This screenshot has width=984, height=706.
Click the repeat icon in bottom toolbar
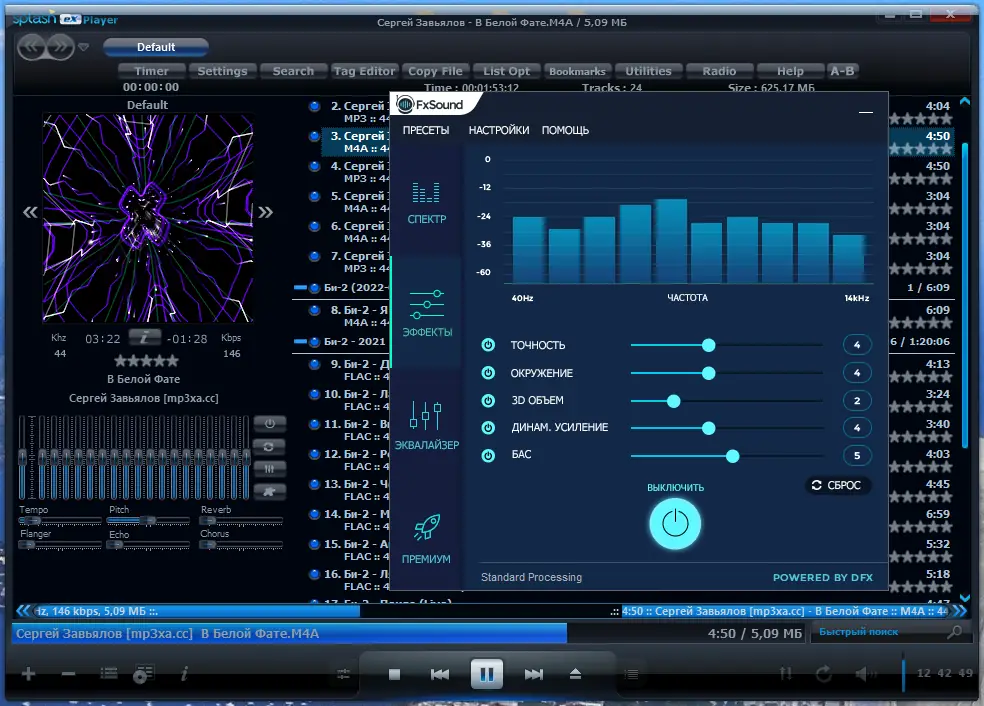[824, 674]
